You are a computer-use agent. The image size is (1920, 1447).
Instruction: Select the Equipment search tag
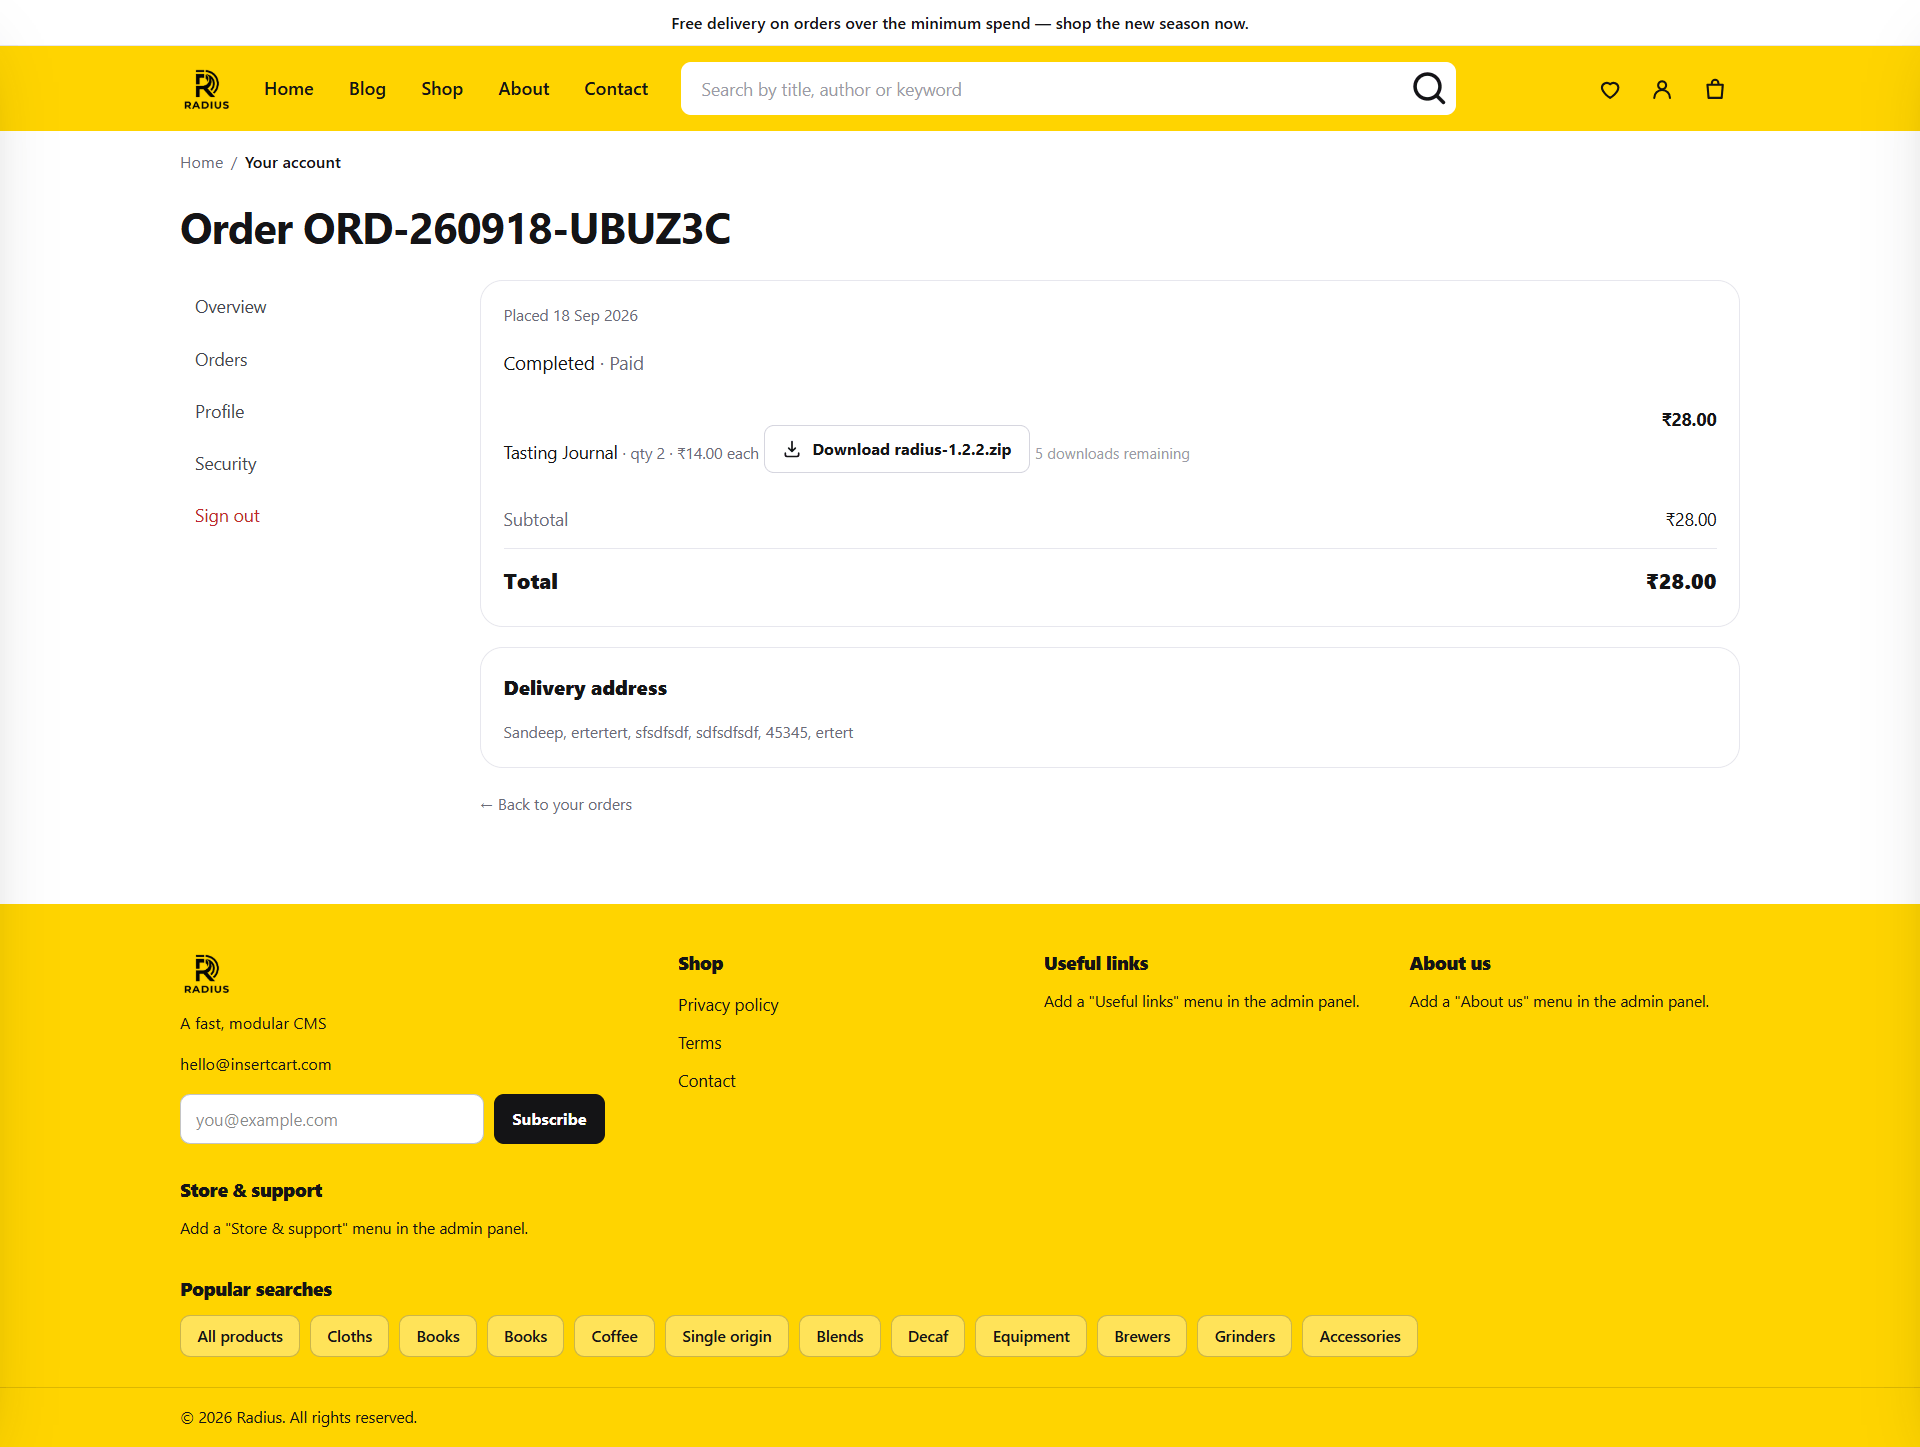(1031, 1336)
